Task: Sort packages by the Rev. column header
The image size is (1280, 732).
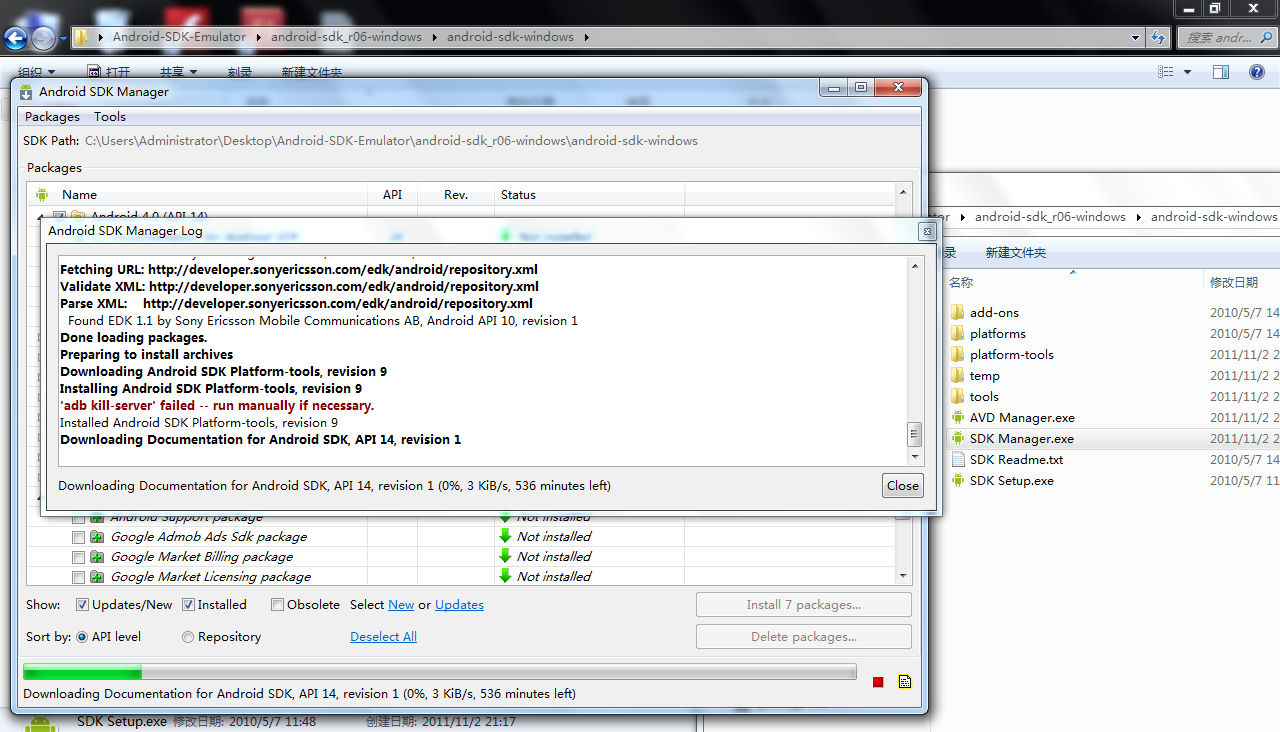Action: (456, 195)
